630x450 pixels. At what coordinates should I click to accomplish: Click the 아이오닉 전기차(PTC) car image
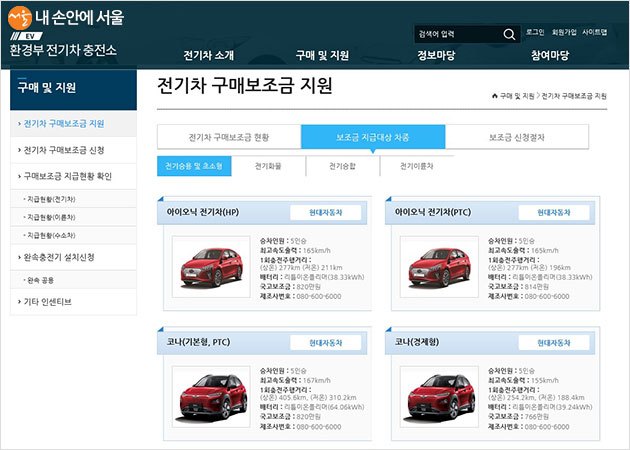439,267
